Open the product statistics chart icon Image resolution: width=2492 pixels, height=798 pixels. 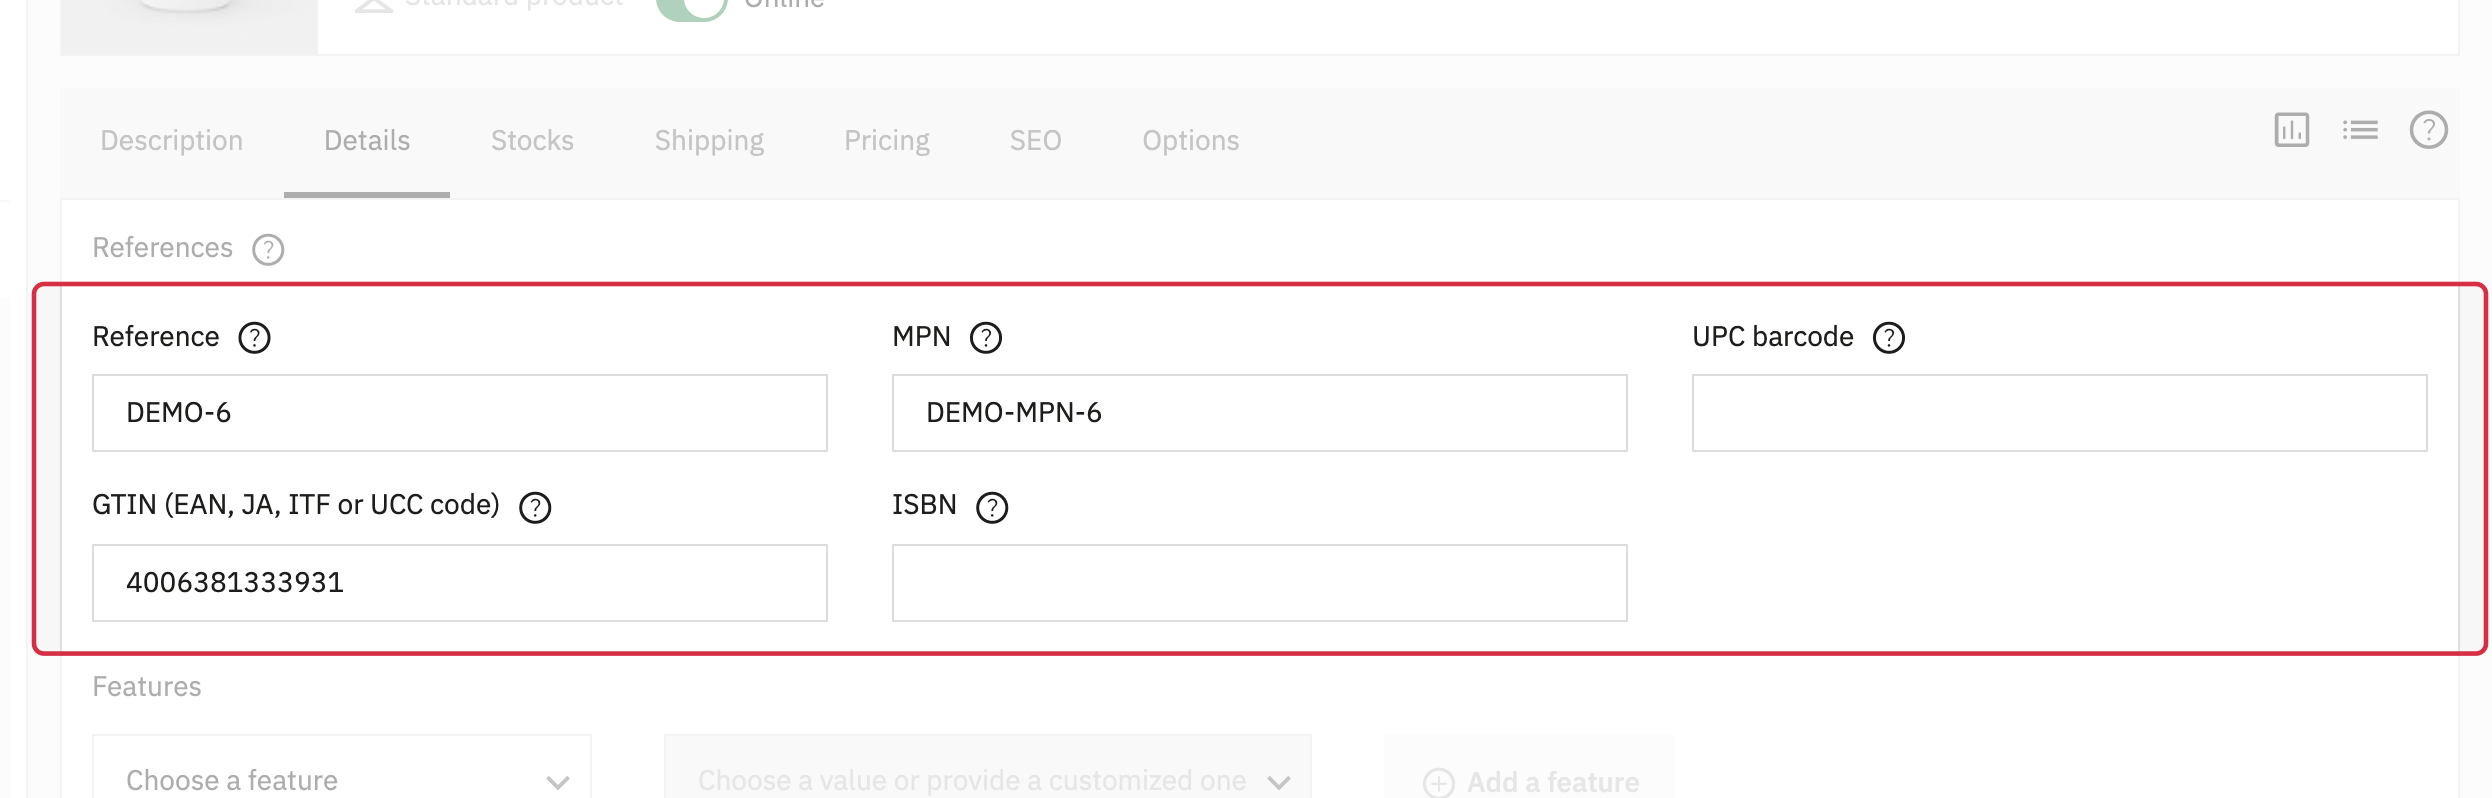click(2291, 130)
